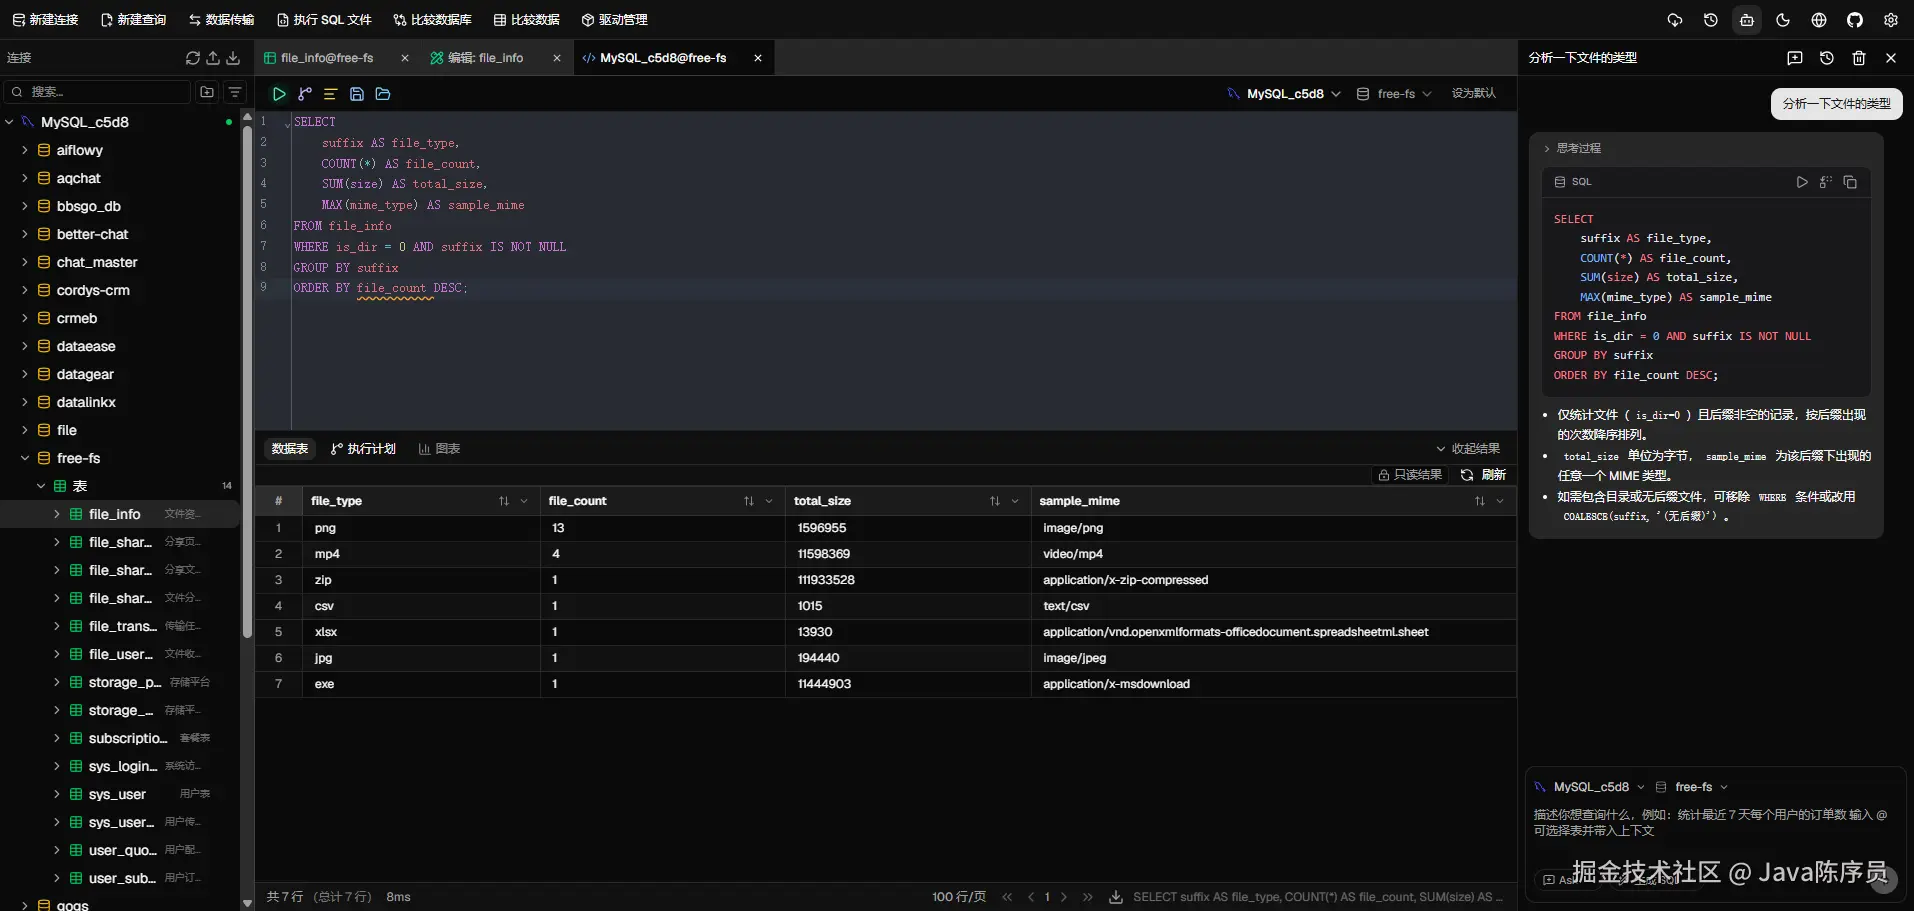
Task: Open the language globe icon
Action: click(1819, 20)
